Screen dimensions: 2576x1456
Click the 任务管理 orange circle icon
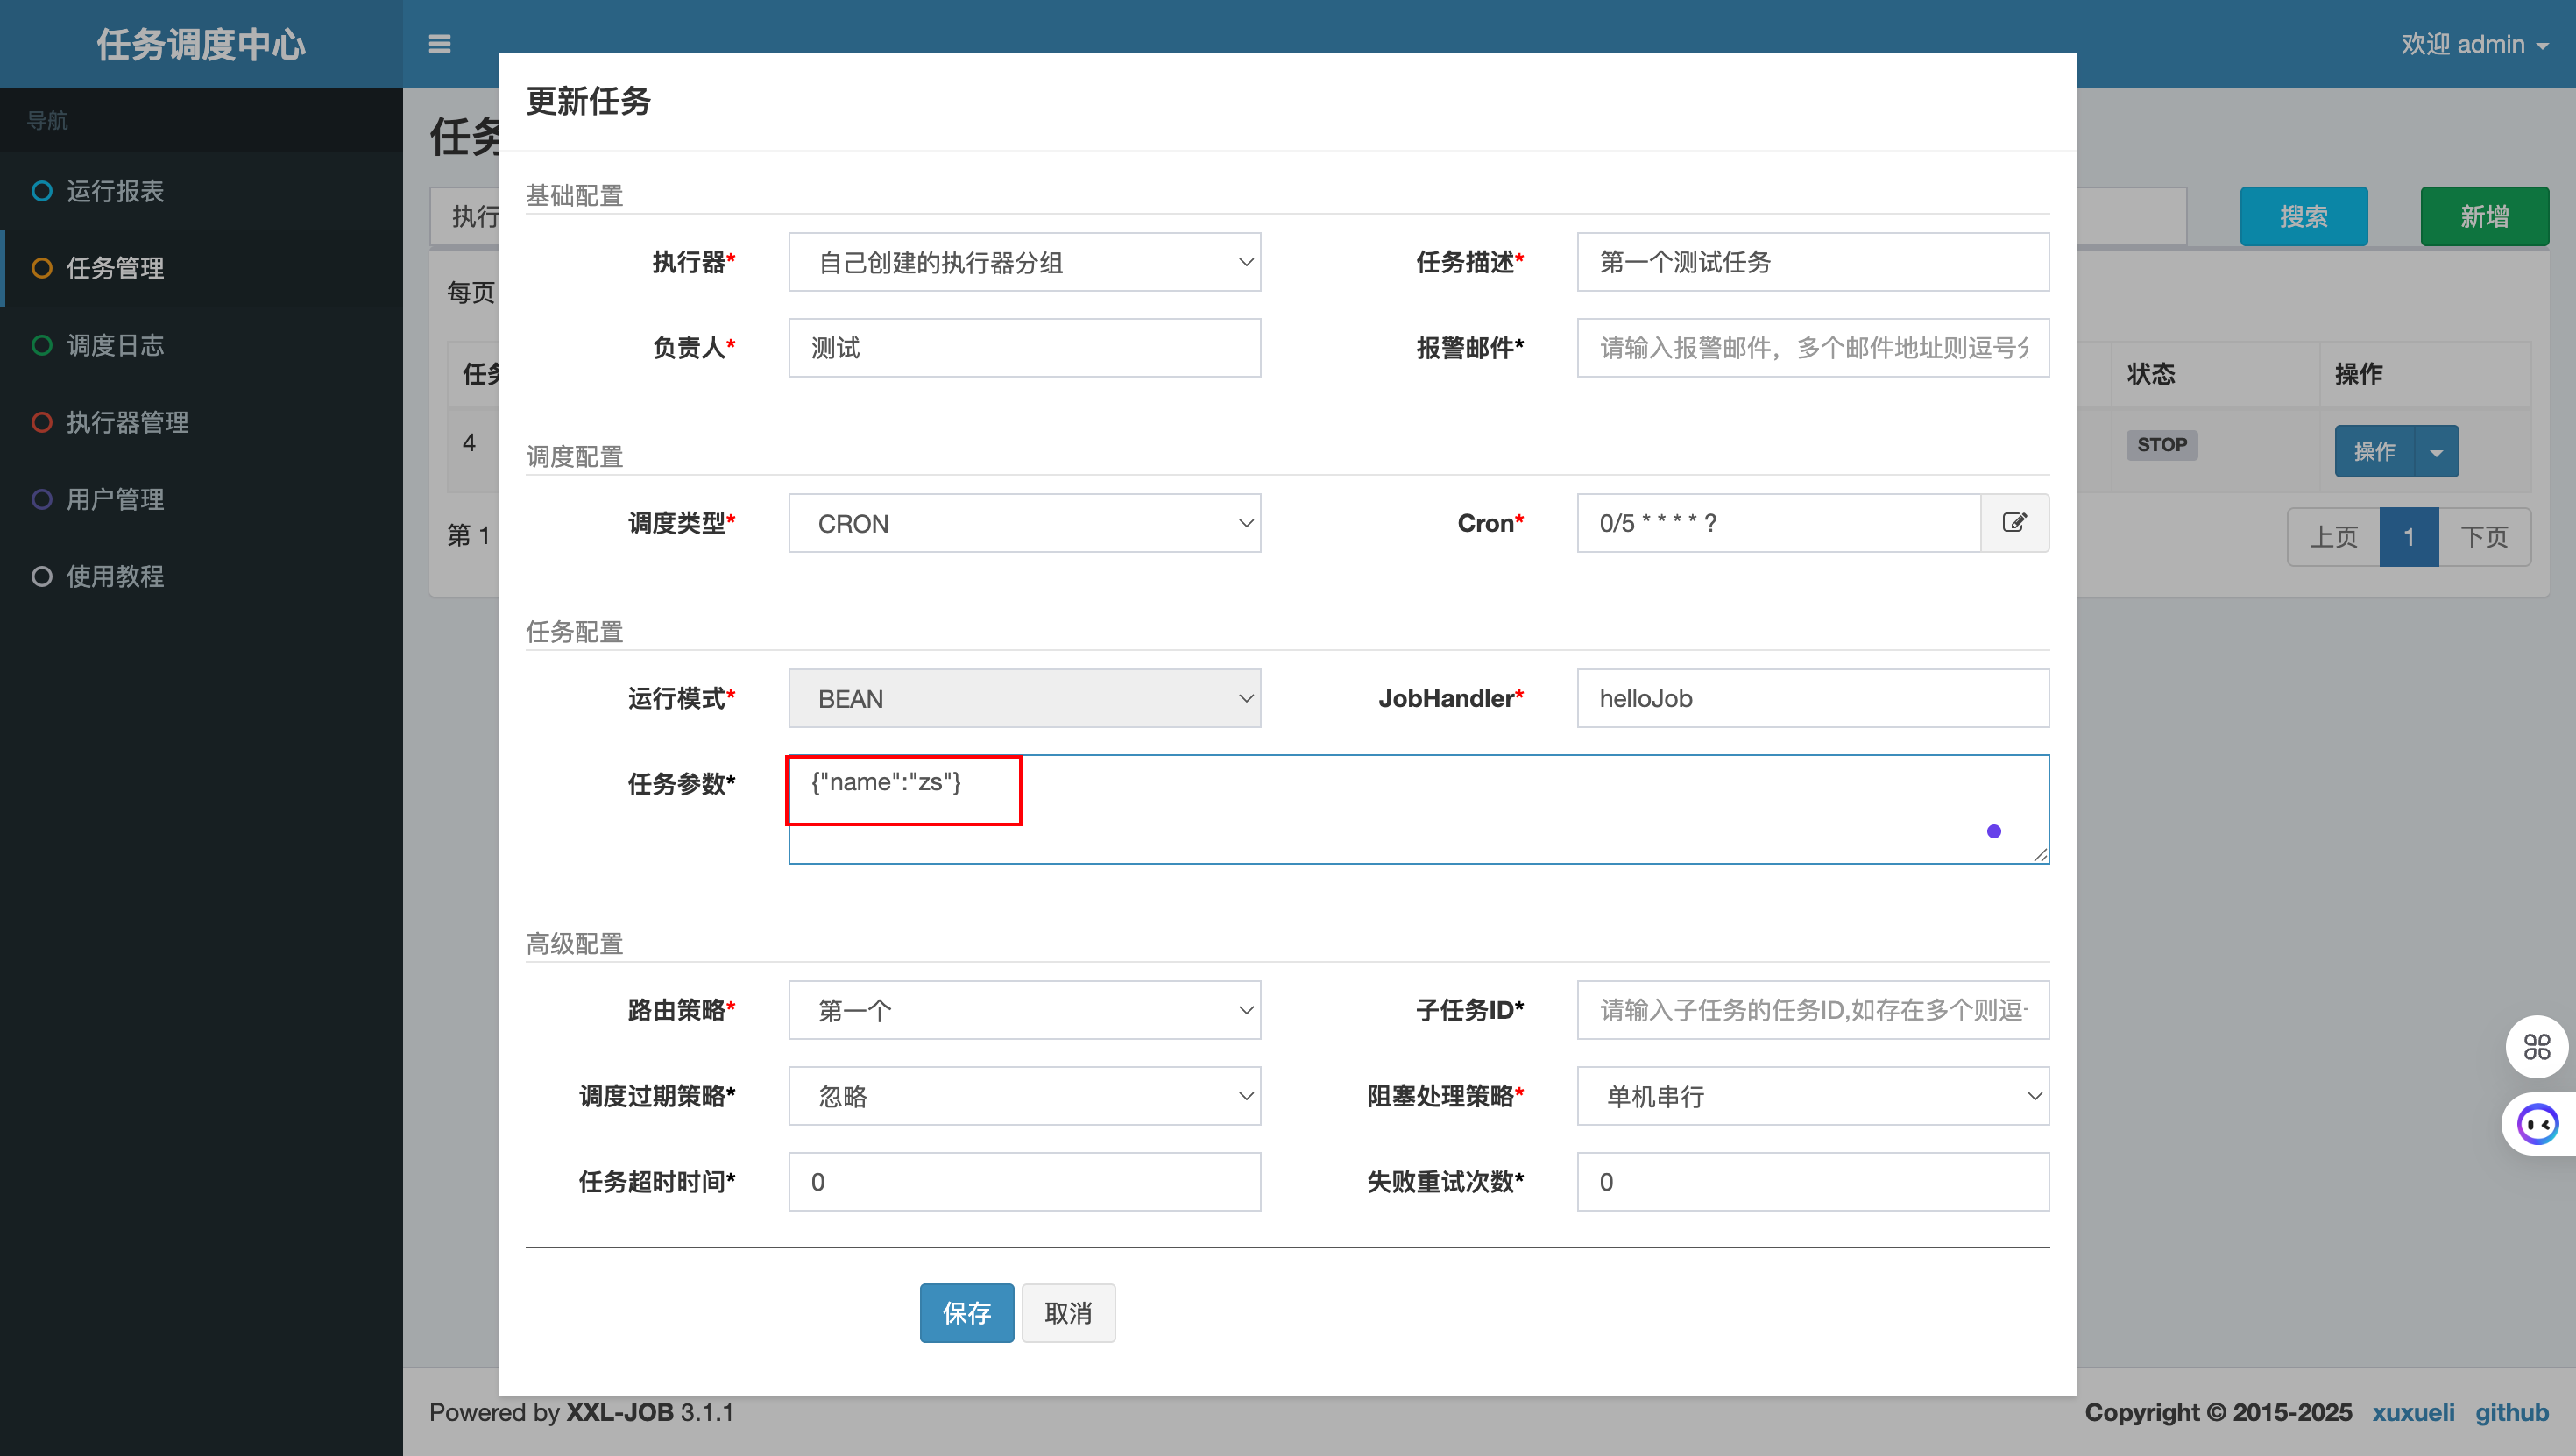[x=42, y=268]
